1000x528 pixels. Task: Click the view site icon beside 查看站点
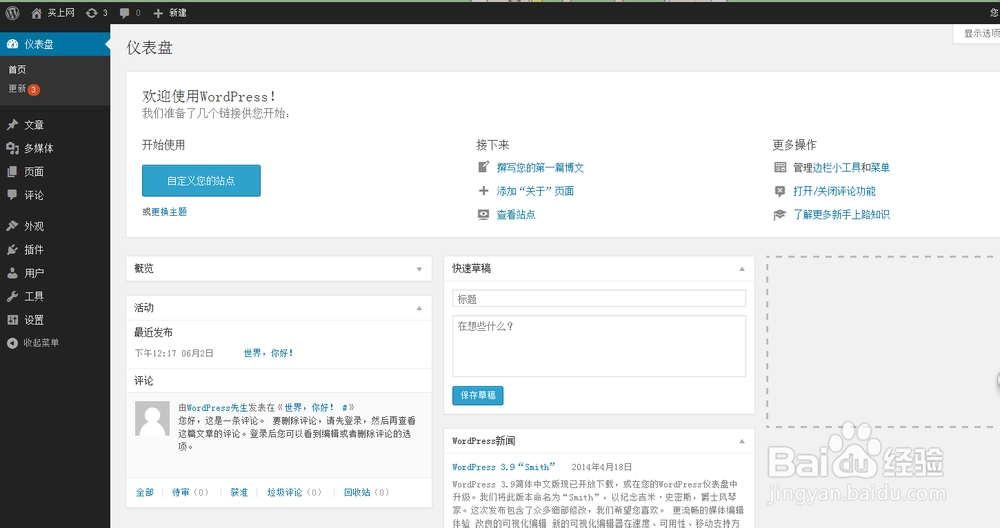[x=483, y=214]
